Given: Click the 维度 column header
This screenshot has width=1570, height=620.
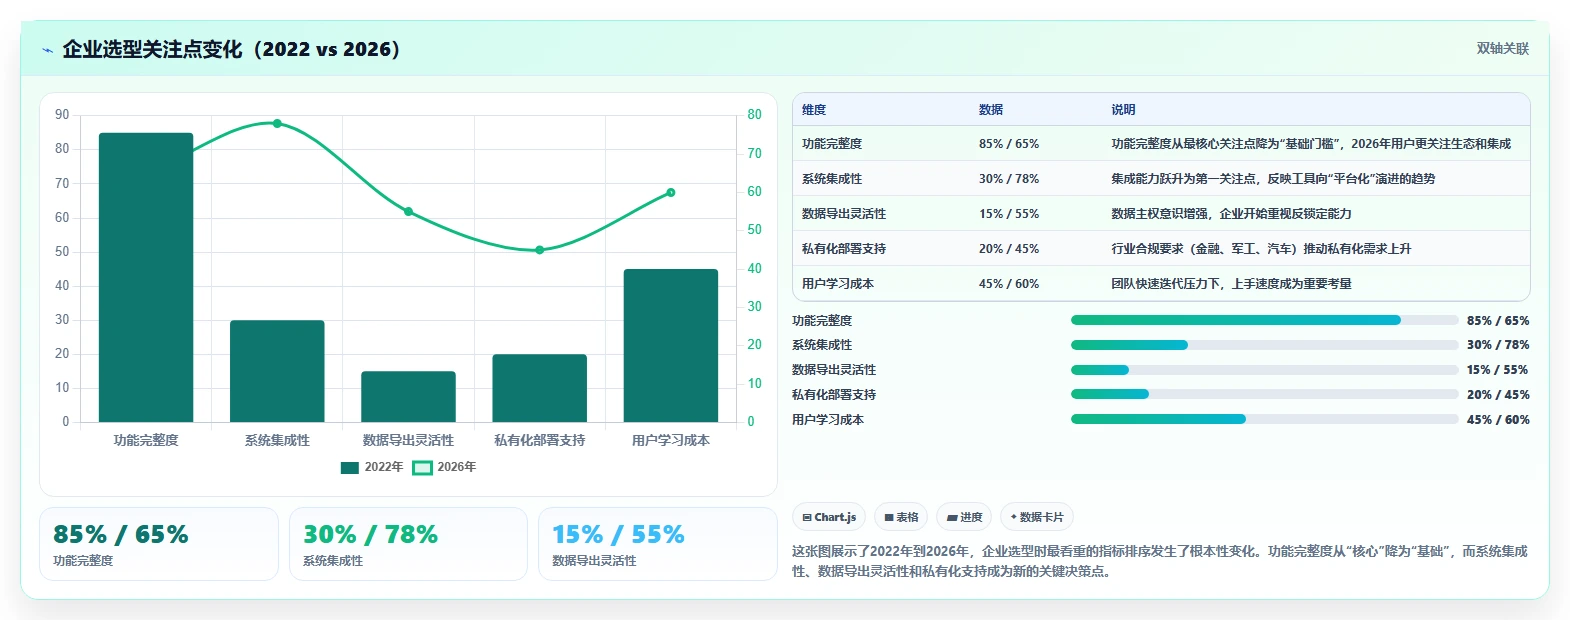Looking at the screenshot, I should (814, 110).
